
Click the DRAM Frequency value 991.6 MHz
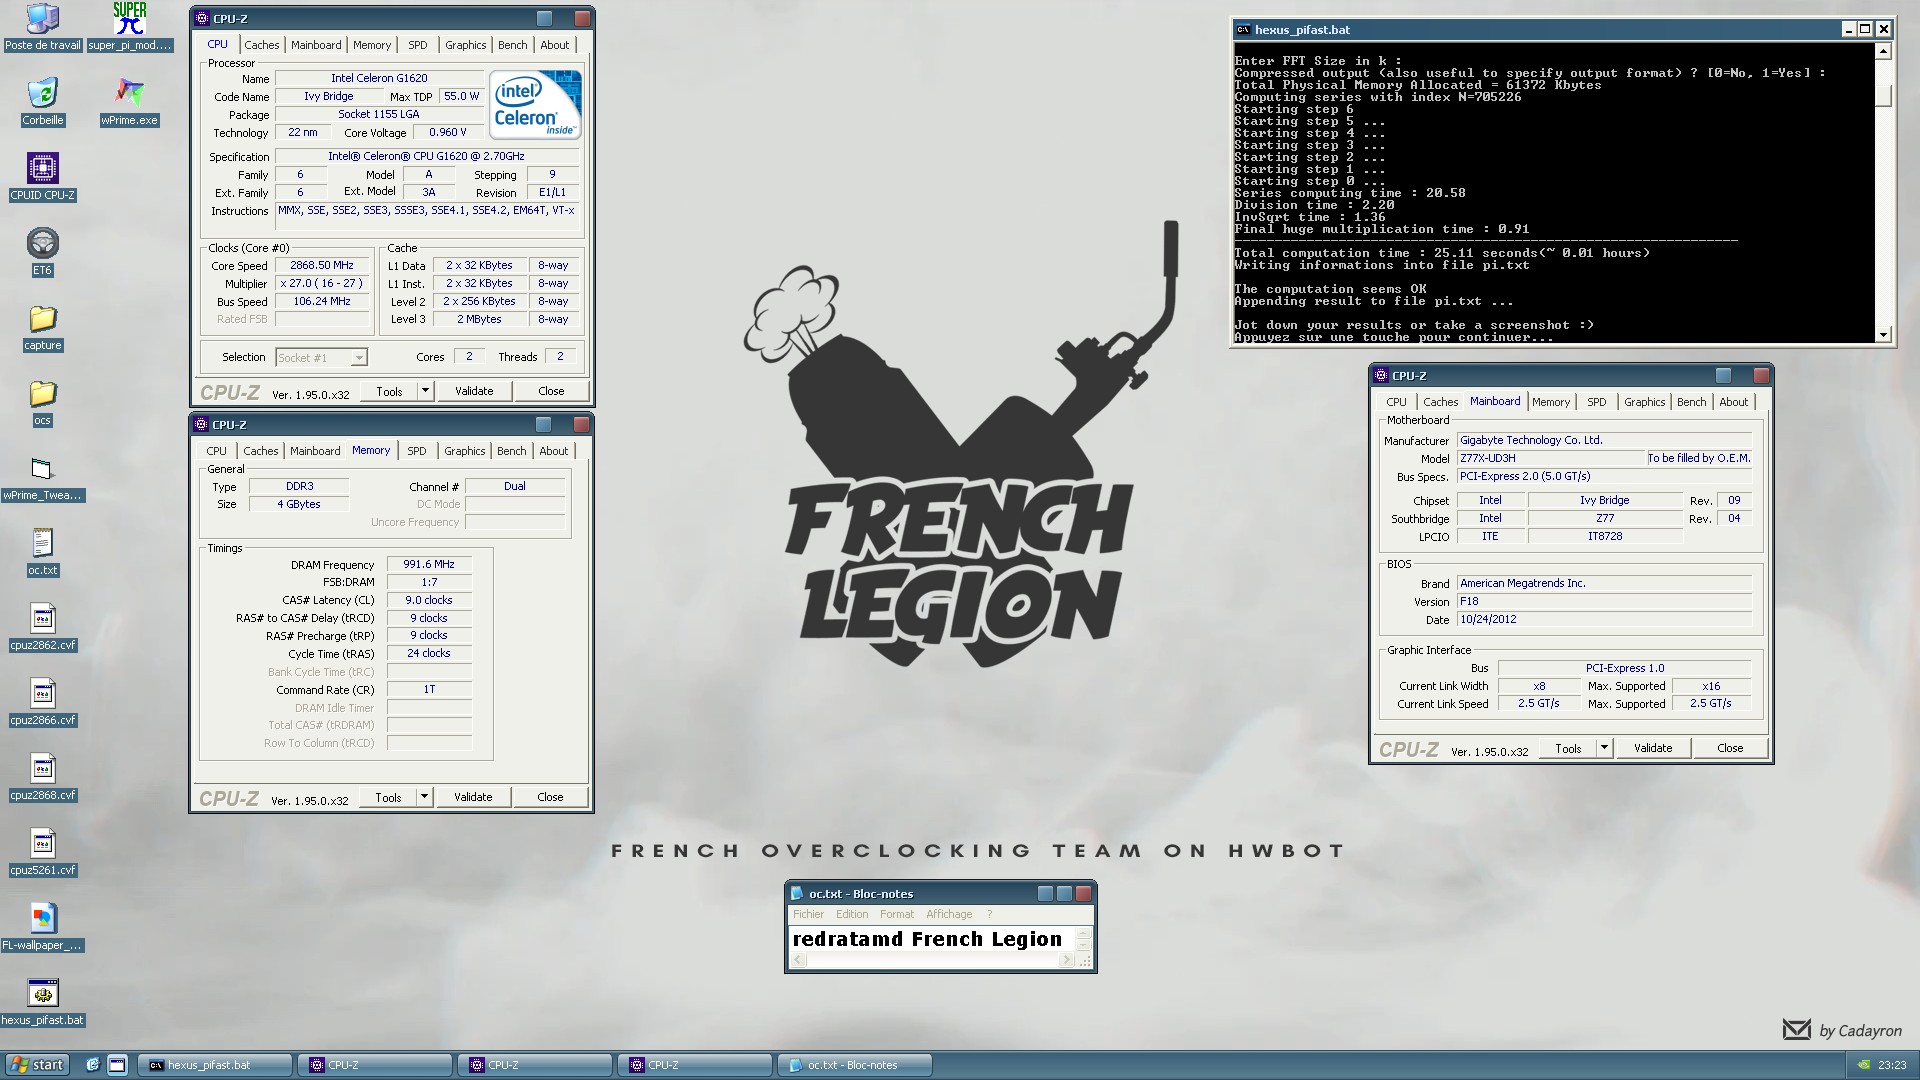click(429, 565)
